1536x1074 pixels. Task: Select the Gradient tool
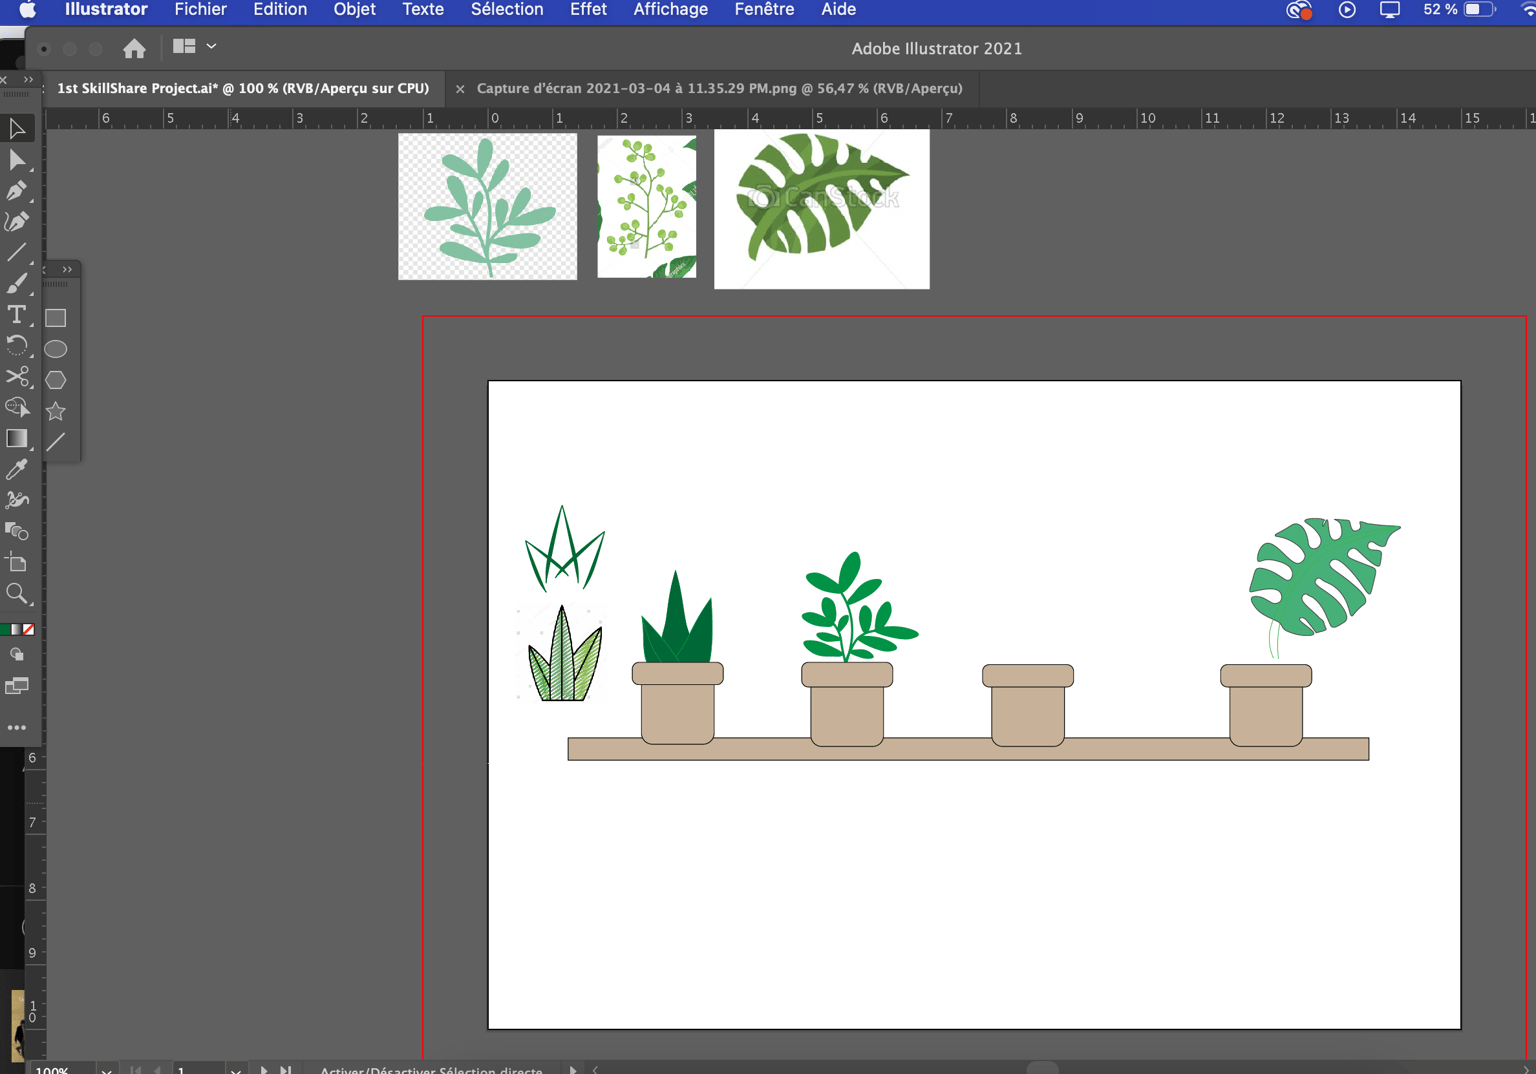(17, 438)
